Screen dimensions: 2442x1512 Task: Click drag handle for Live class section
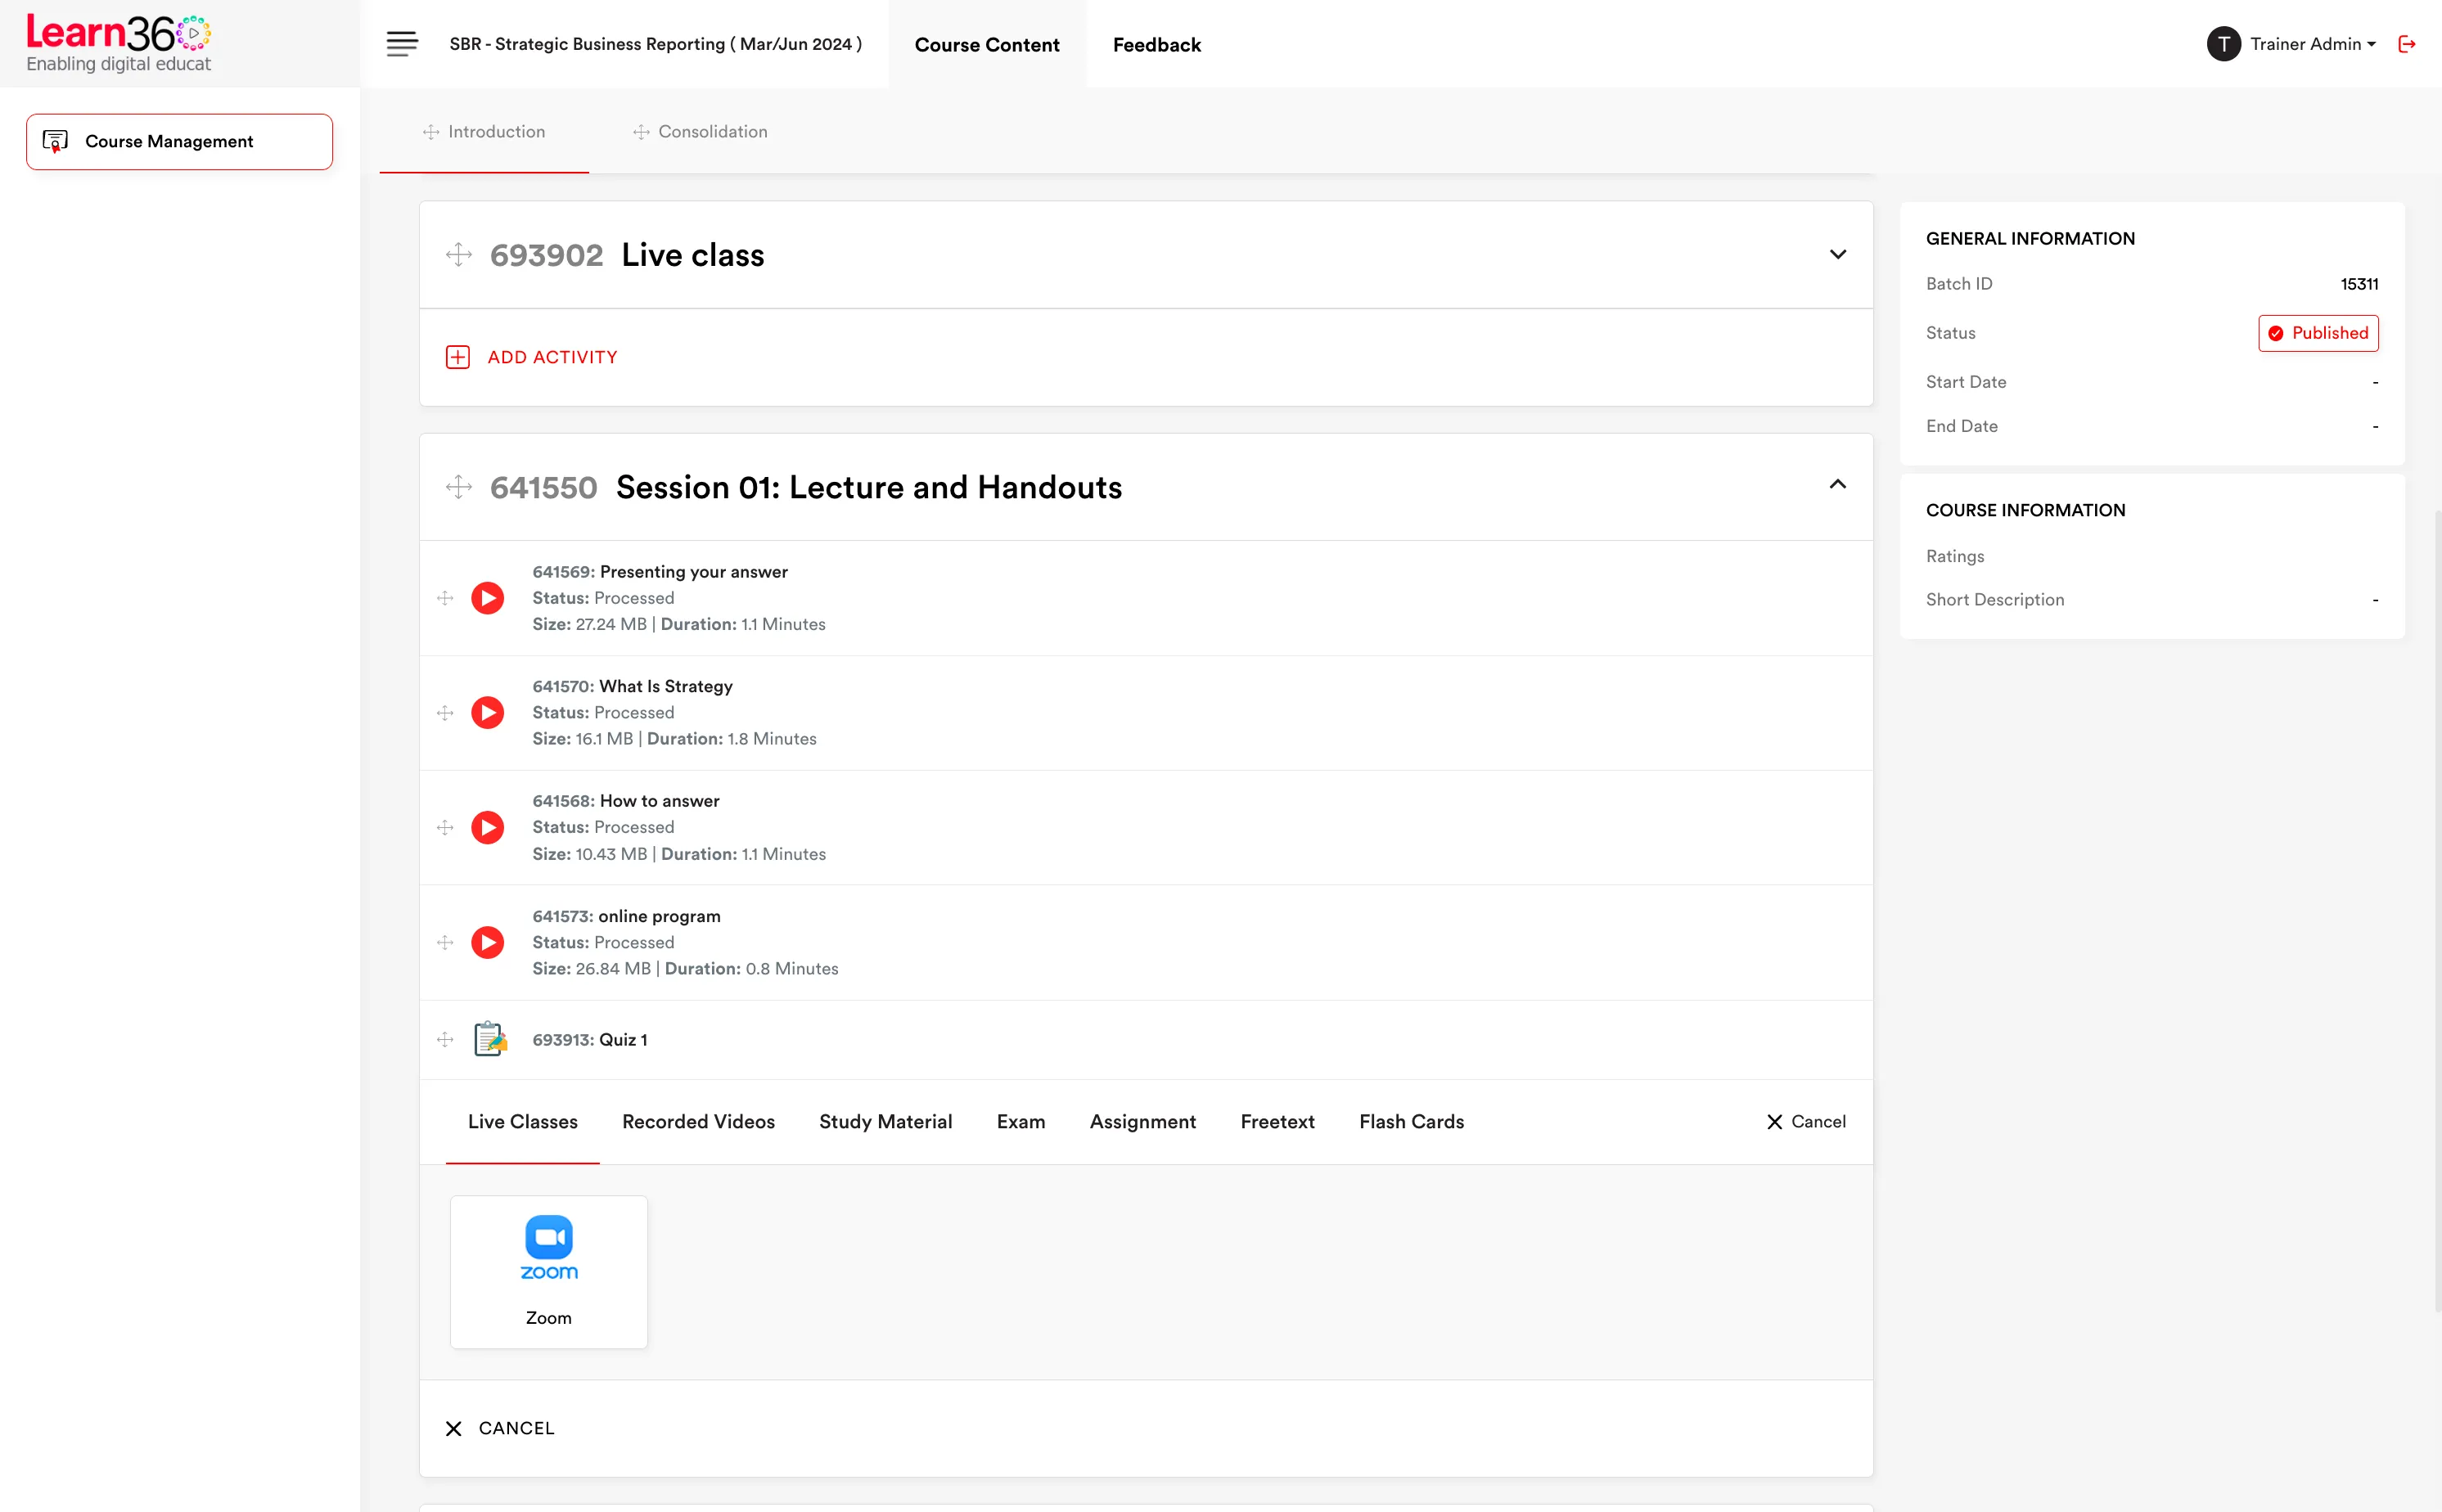click(x=459, y=254)
